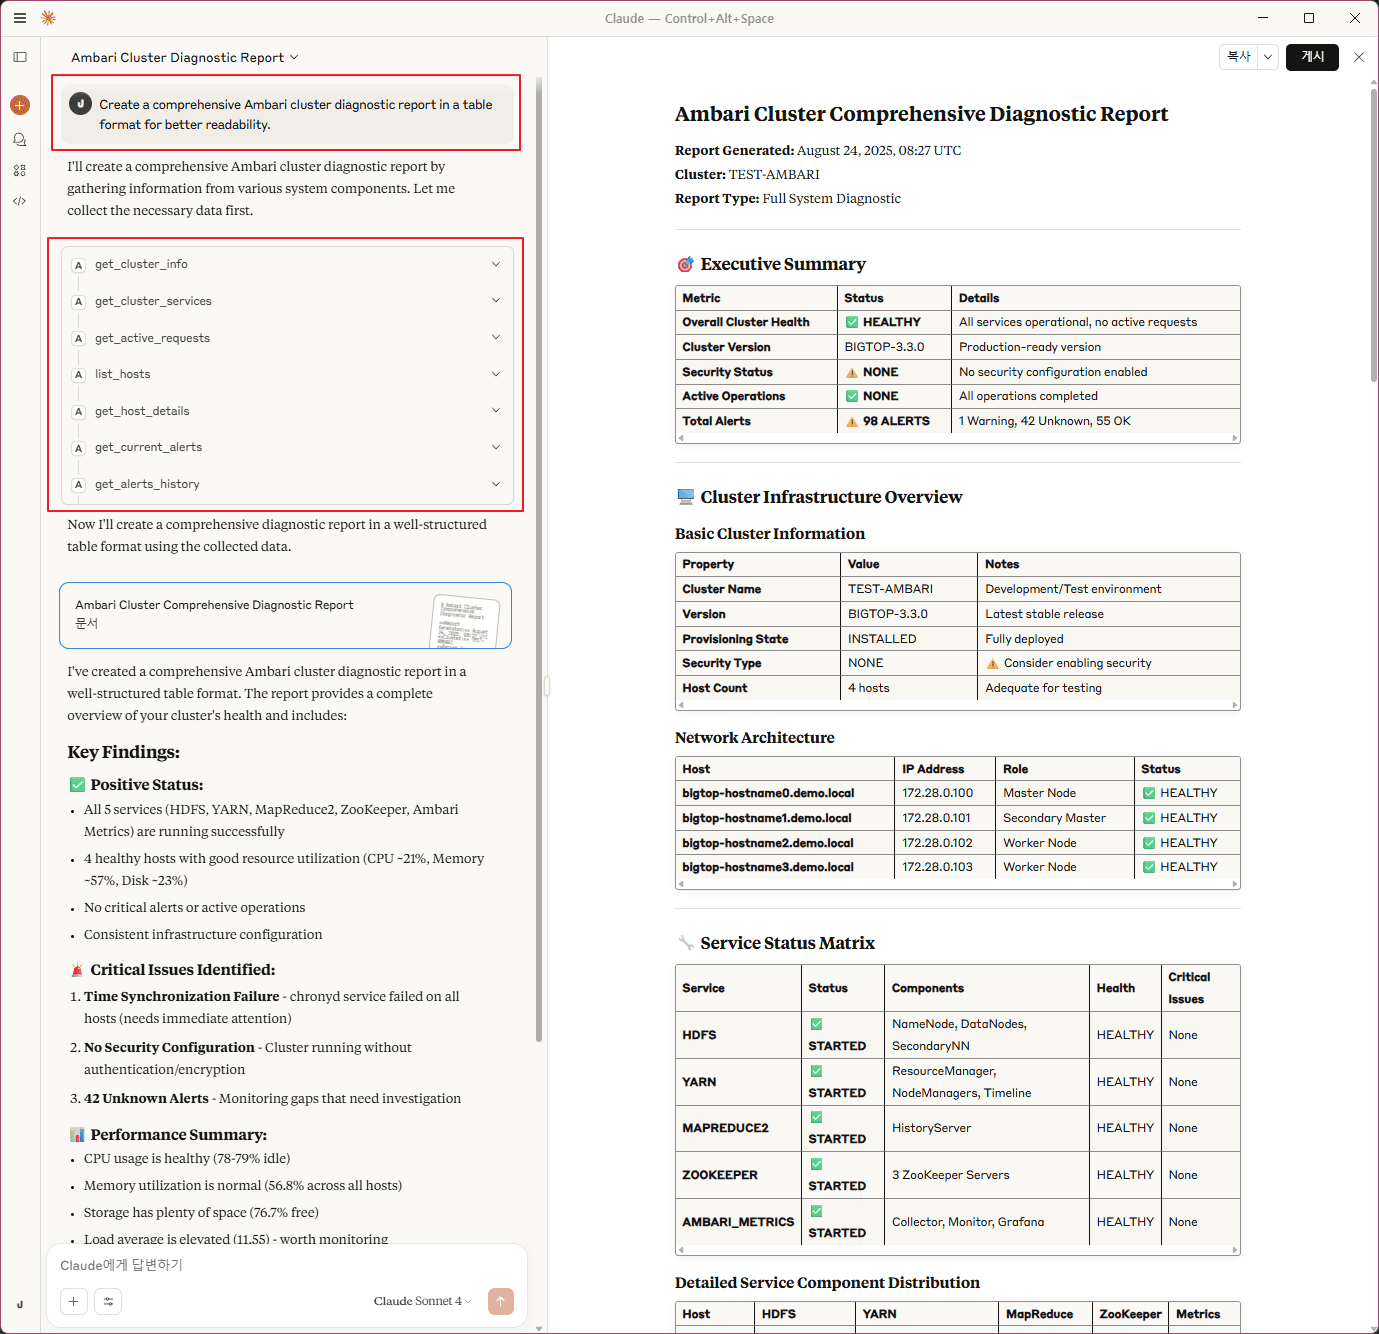
Task: Click the 복사 copy button
Action: click(1239, 57)
